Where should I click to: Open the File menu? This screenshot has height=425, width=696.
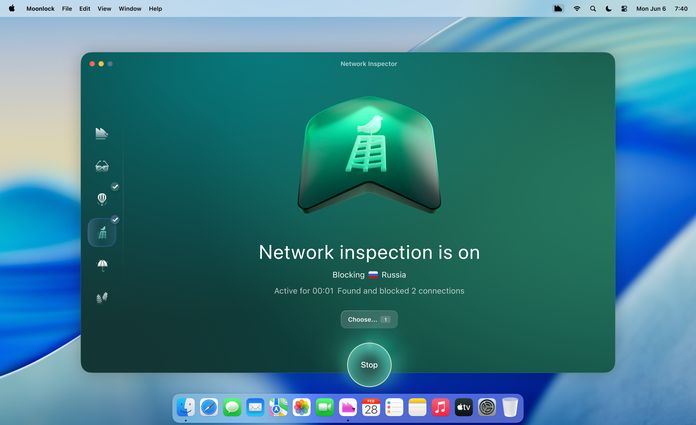point(67,8)
